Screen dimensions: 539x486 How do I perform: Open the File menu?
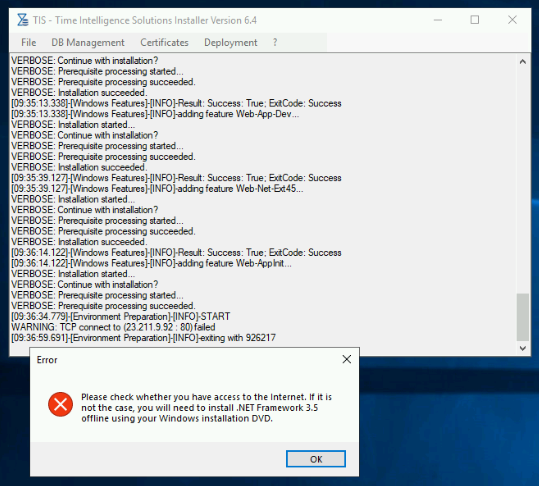[29, 43]
